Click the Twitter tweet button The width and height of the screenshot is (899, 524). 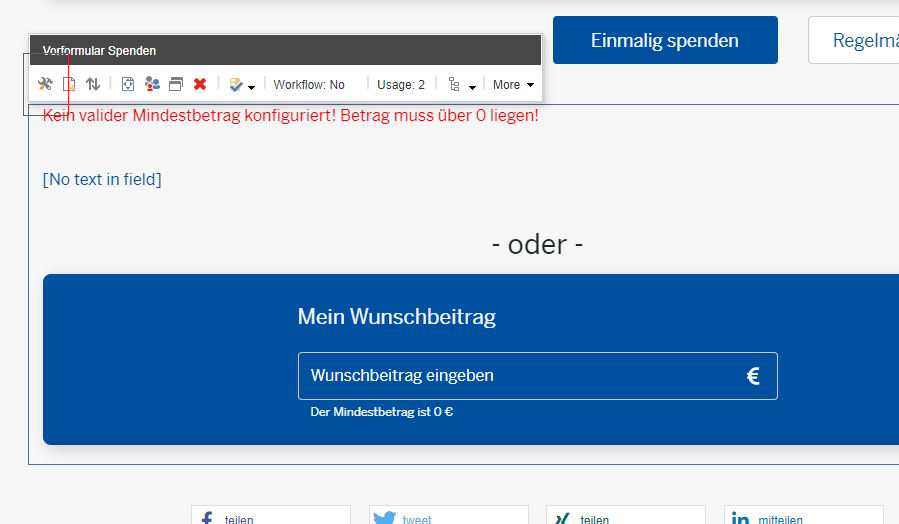[448, 516]
